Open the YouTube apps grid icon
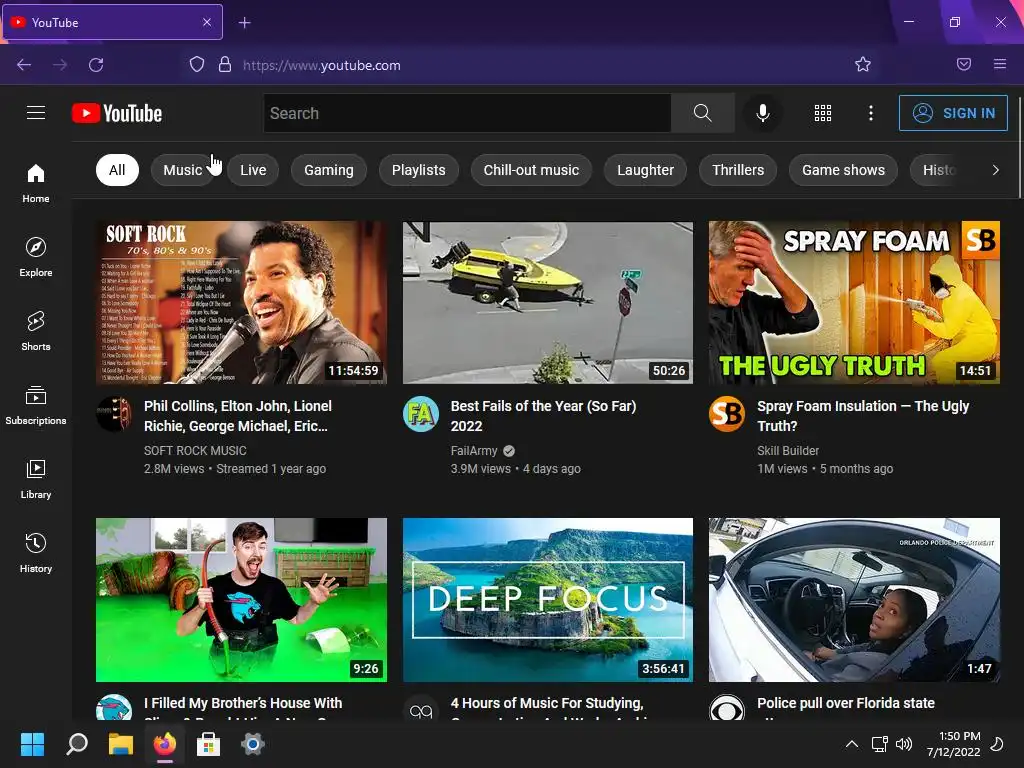 [x=823, y=113]
